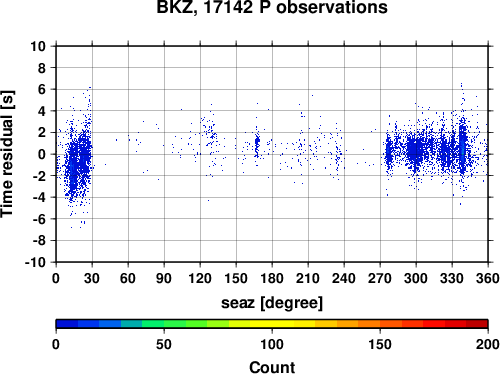Click the y-axis tick label 0
This screenshot has width=500, height=374.
[42, 154]
